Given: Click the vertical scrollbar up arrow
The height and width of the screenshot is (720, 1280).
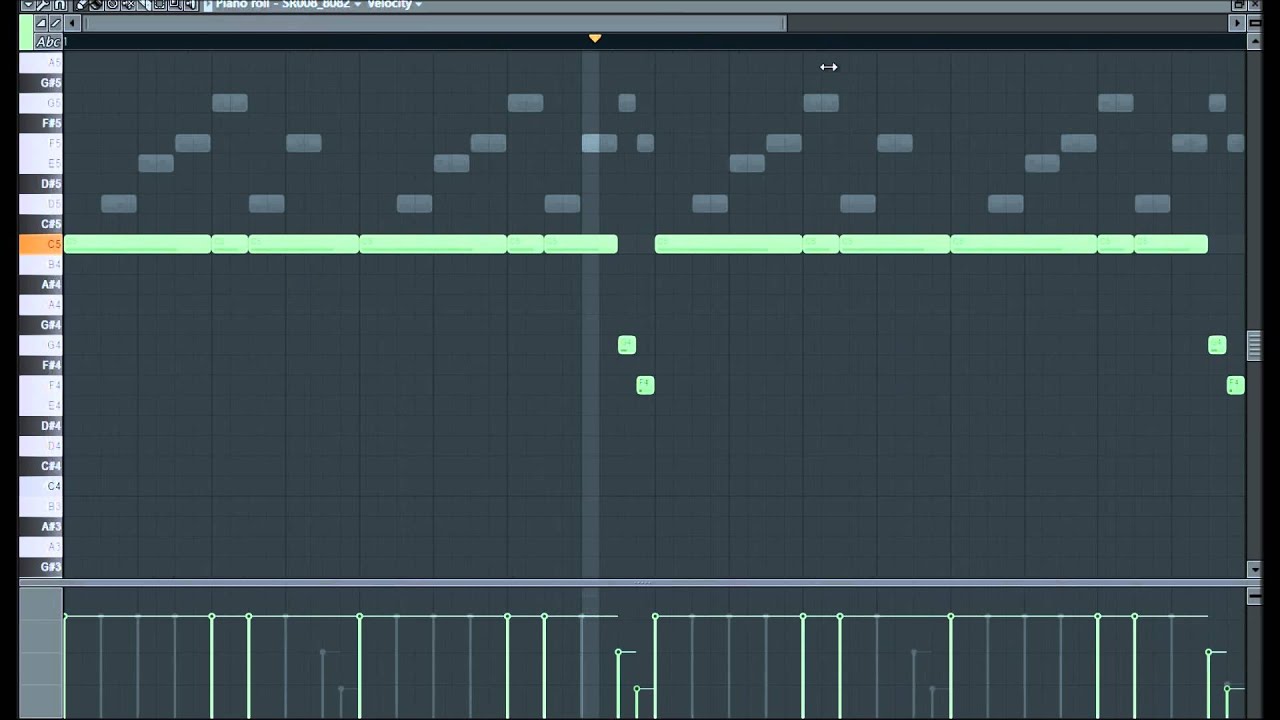Looking at the screenshot, I should point(1255,41).
